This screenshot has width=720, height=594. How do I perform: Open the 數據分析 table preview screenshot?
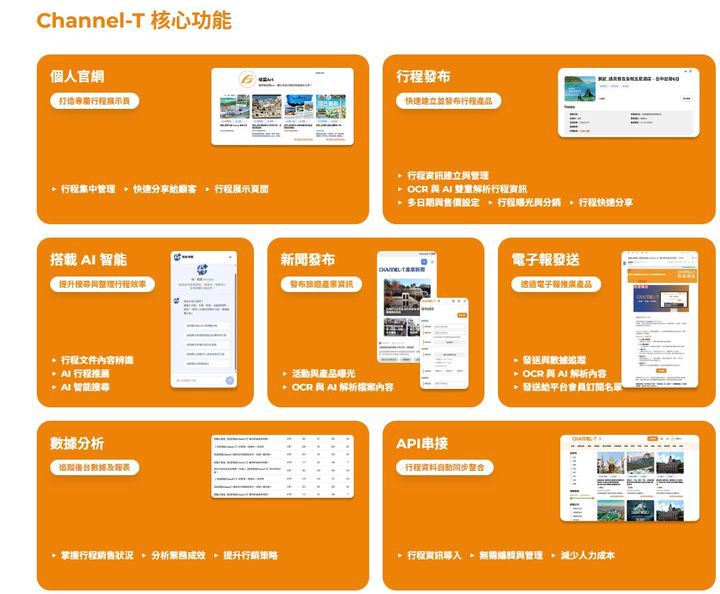pyautogui.click(x=282, y=466)
